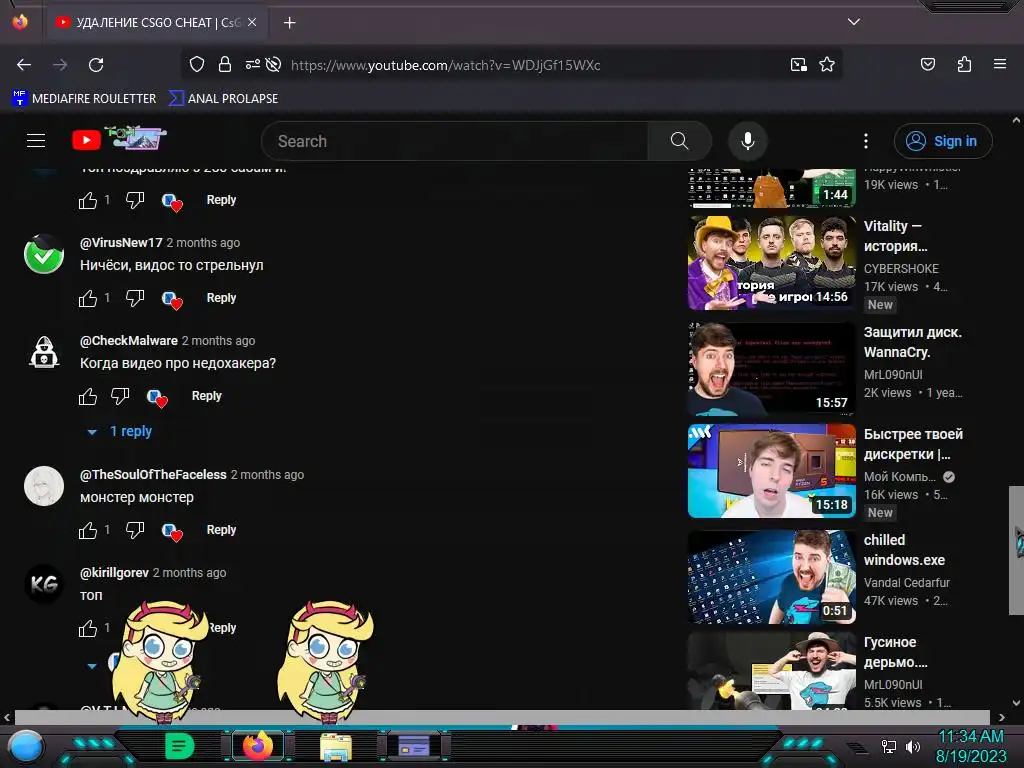The height and width of the screenshot is (768, 1024).
Task: Open @kirillgorev channel name
Action: click(114, 573)
